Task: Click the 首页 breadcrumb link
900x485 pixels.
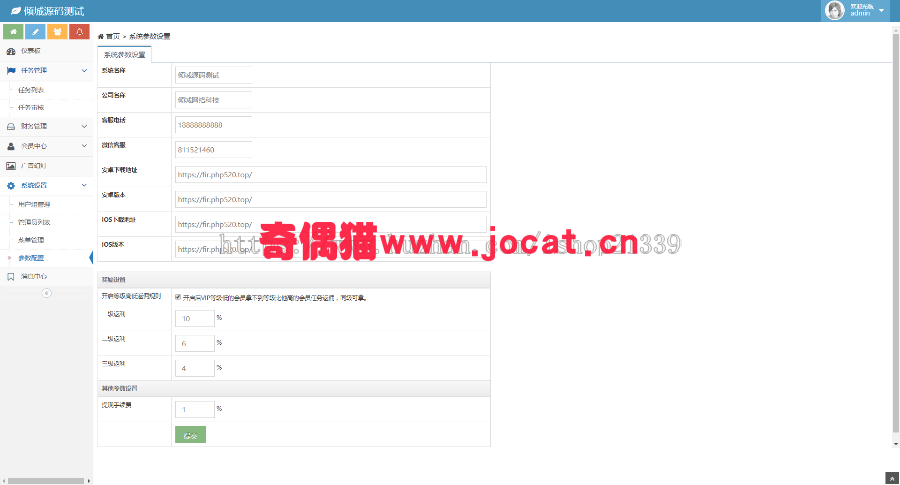Action: pyautogui.click(x=113, y=36)
